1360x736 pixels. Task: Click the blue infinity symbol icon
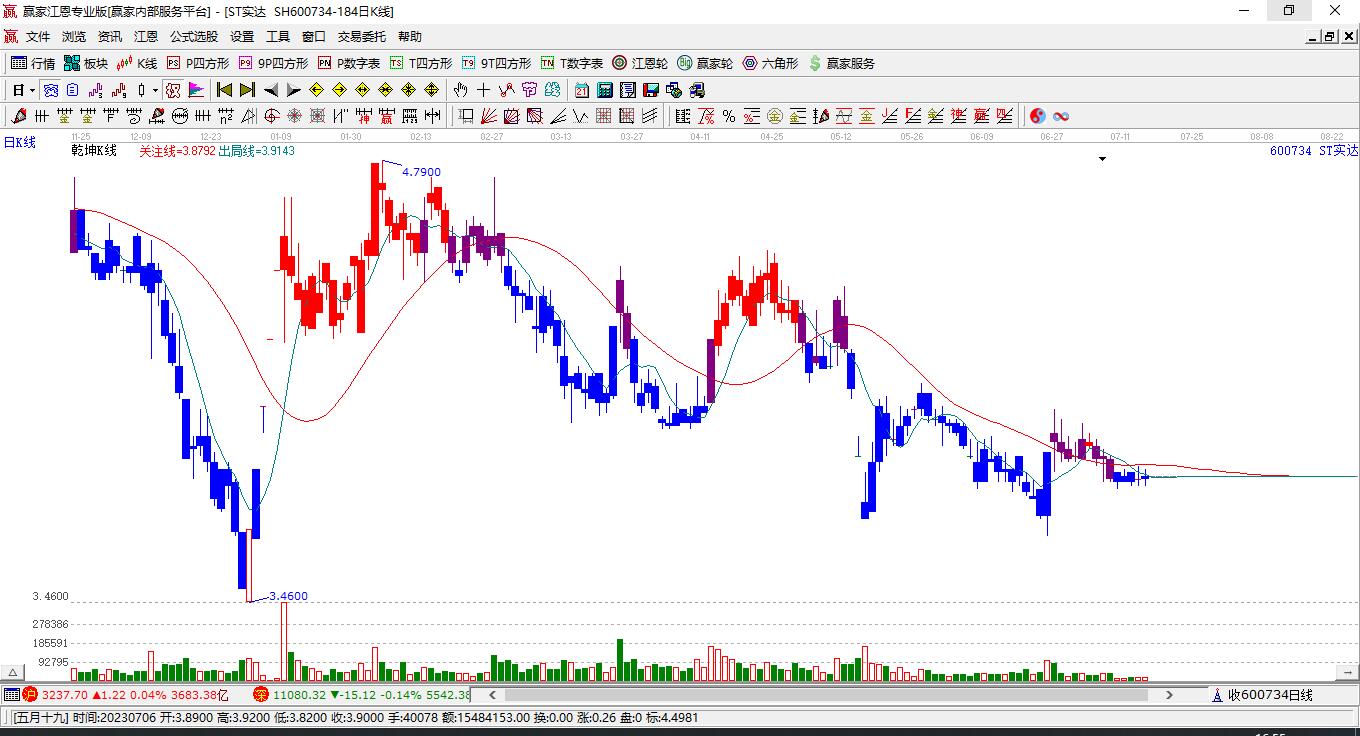pyautogui.click(x=1061, y=116)
